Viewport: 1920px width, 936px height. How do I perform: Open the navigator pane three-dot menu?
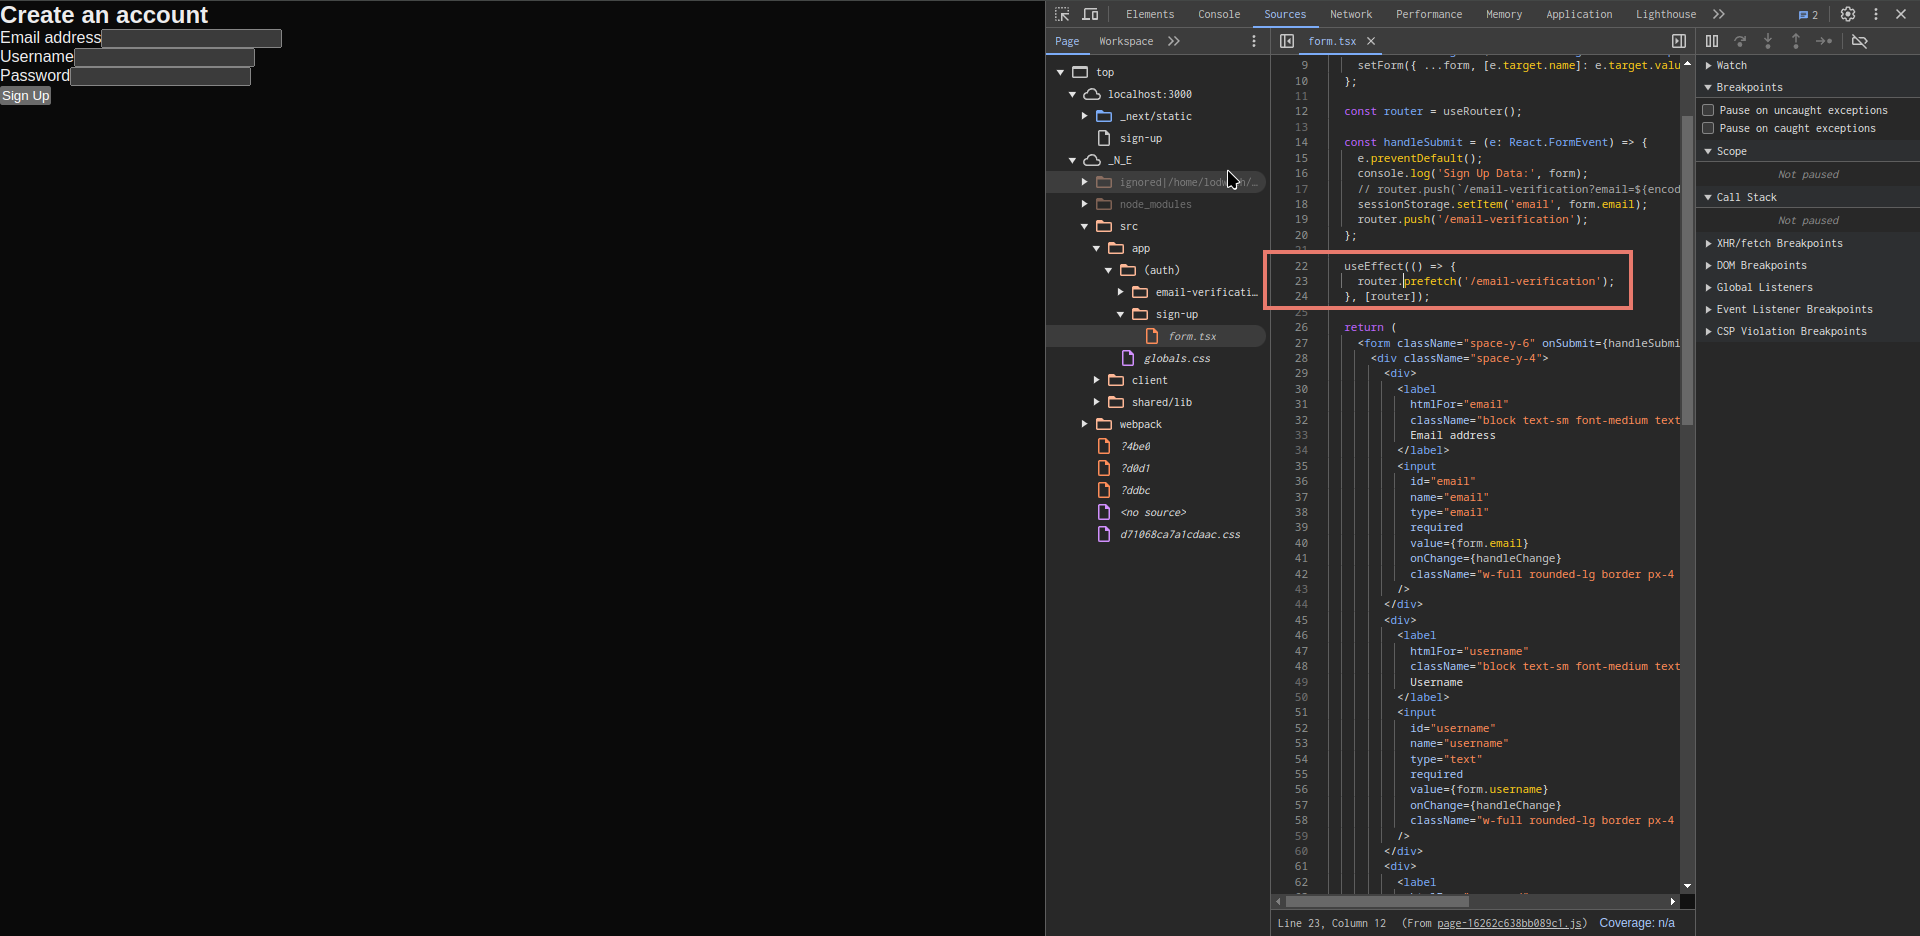click(1254, 41)
